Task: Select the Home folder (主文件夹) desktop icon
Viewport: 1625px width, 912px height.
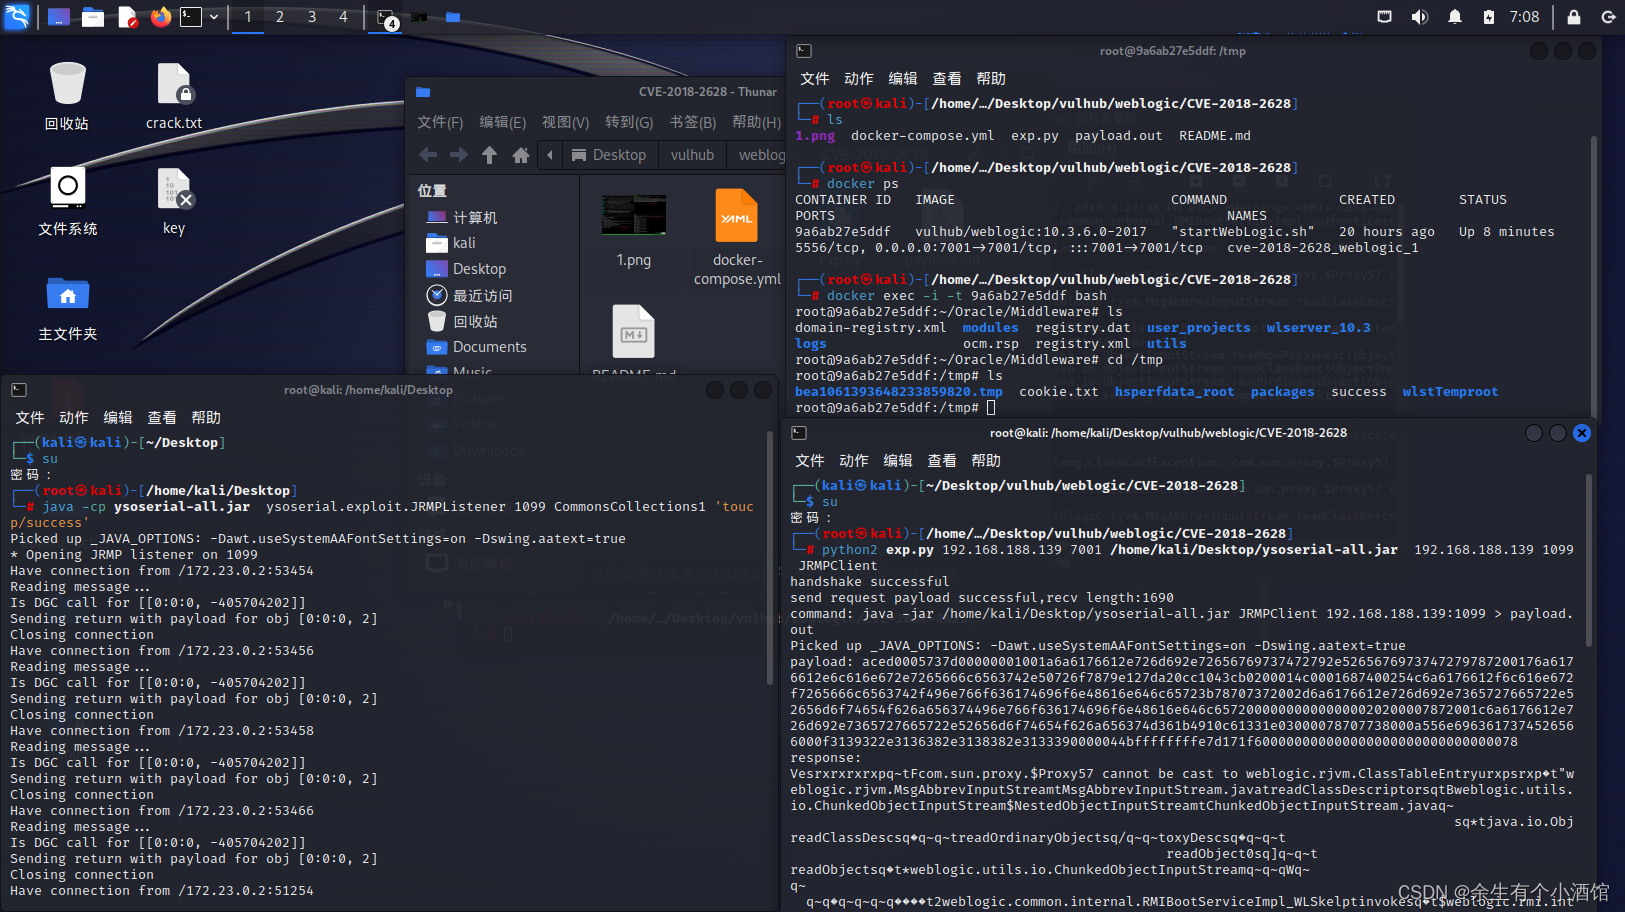Action: (x=67, y=308)
